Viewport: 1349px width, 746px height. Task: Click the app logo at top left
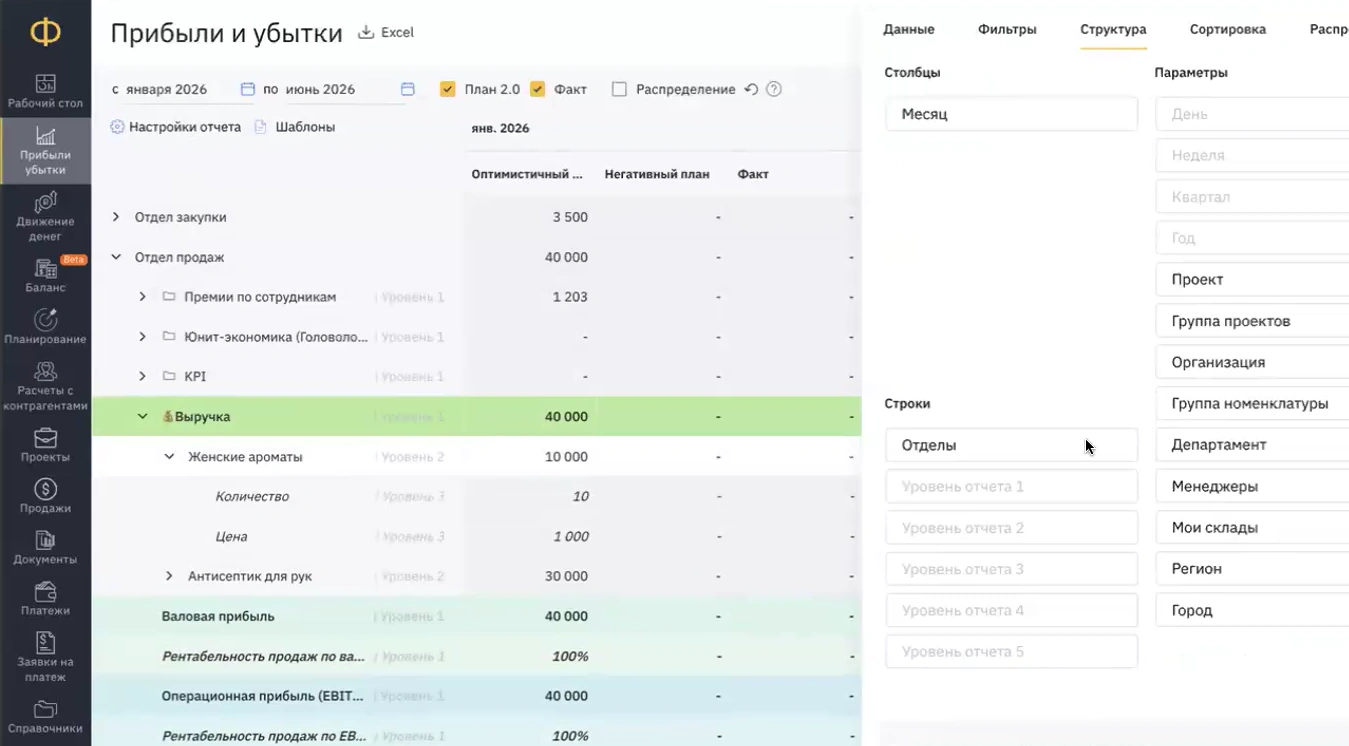tap(45, 33)
